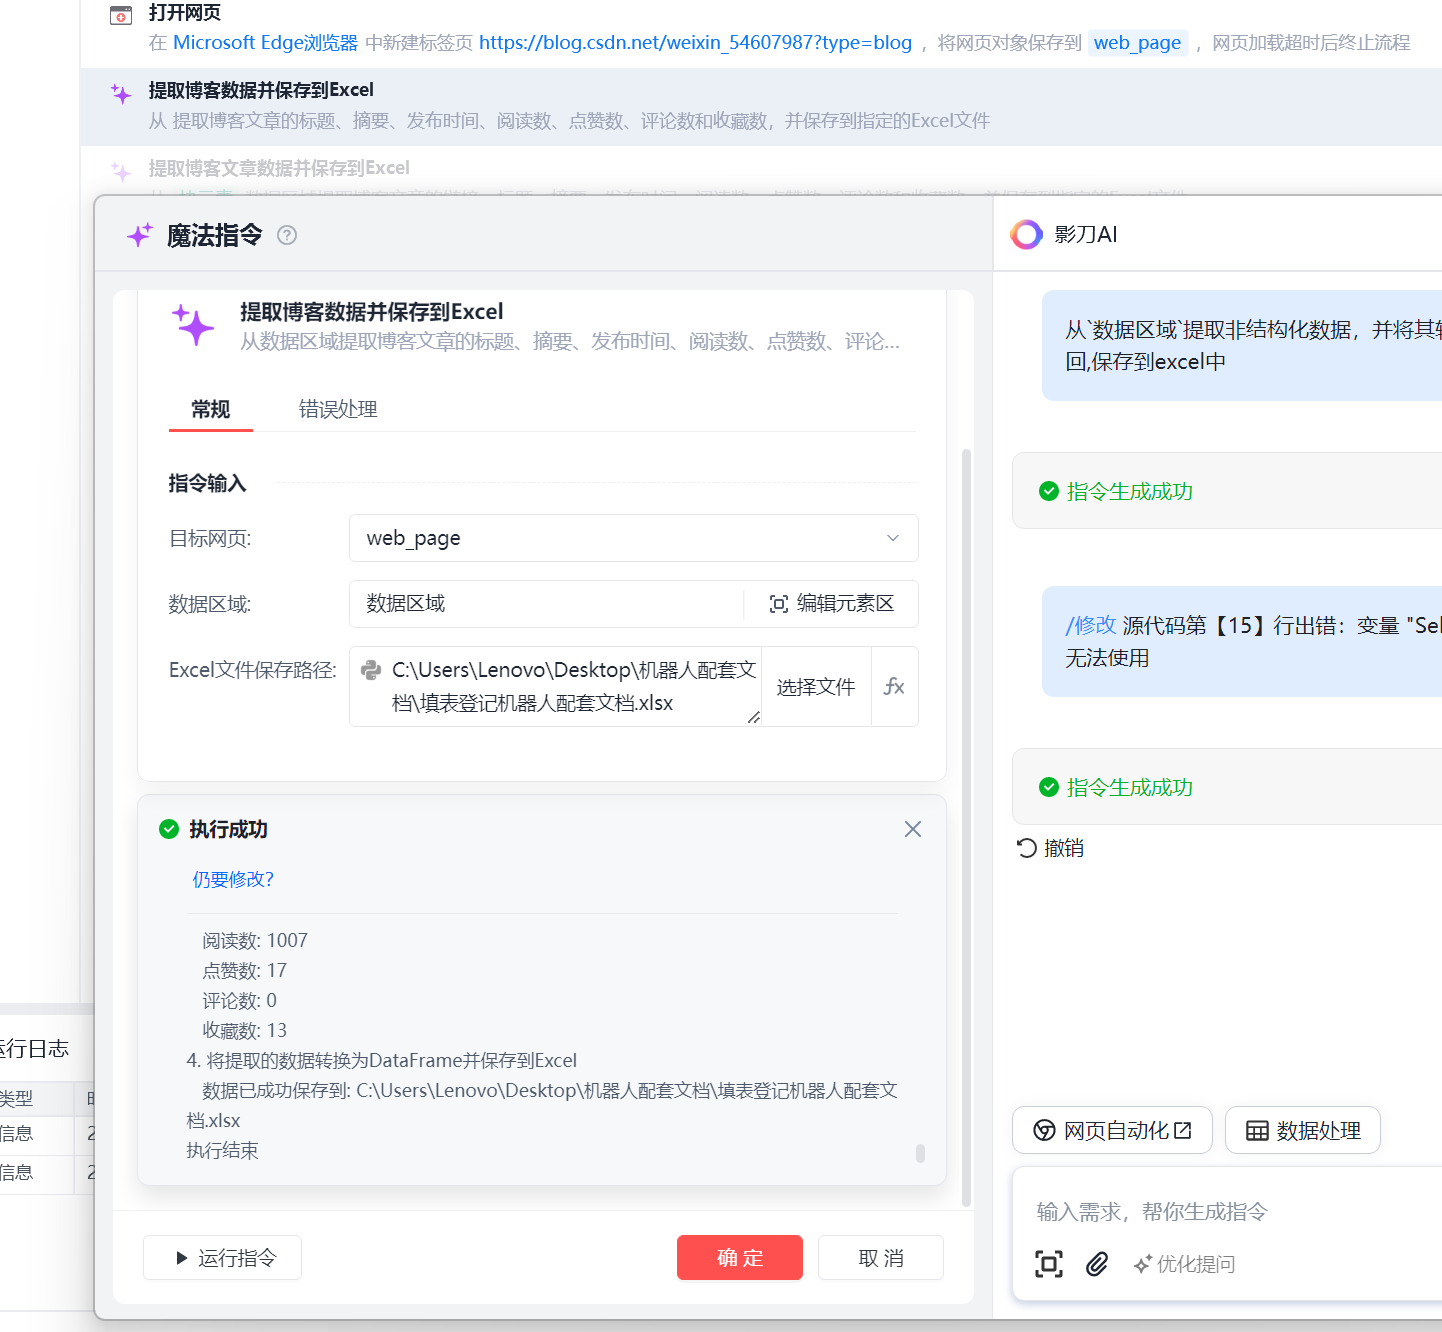Click the paperclip attachment icon
Image resolution: width=1442 pixels, height=1332 pixels.
tap(1097, 1264)
